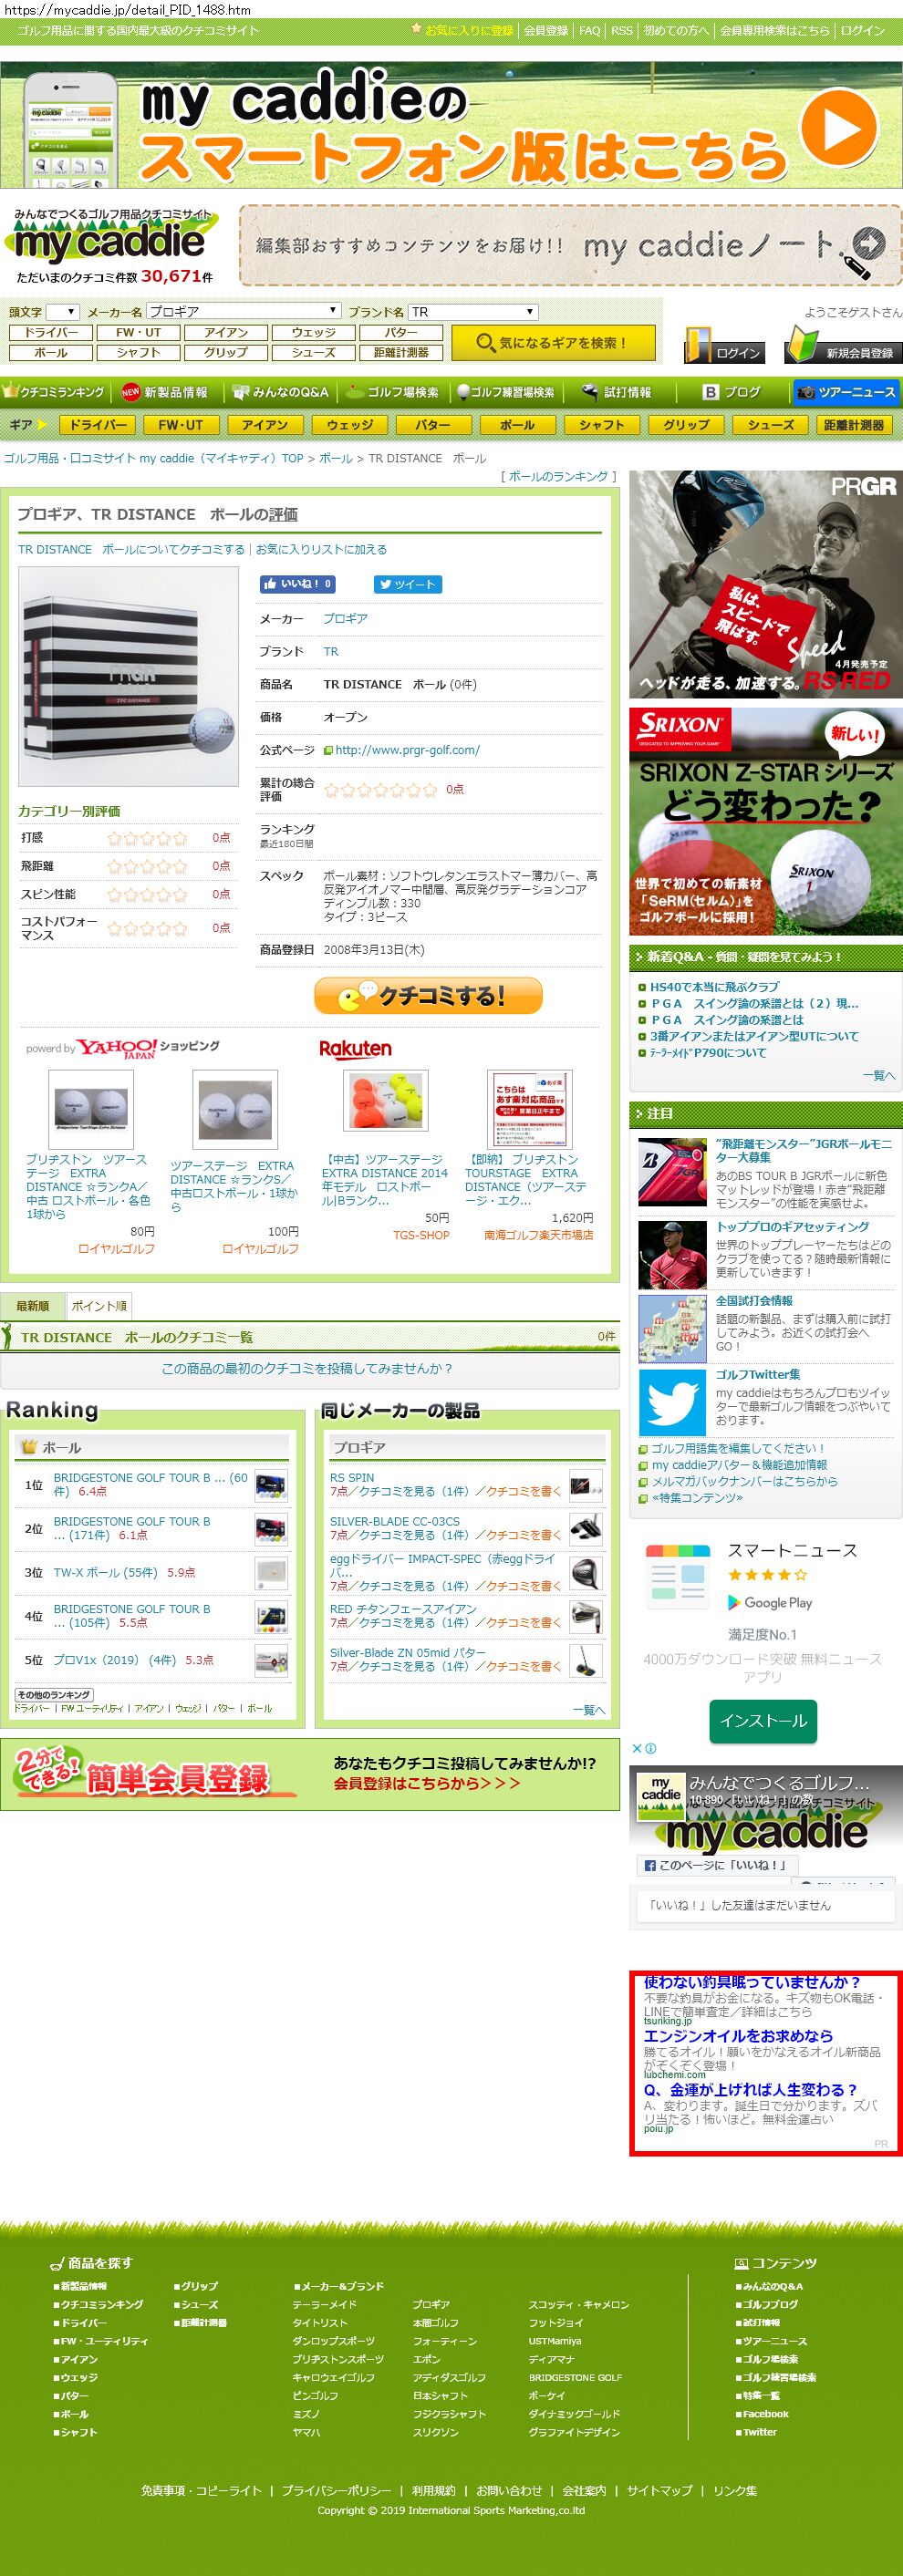Open the トッププロのギアセッティング photo thumbnail
The image size is (903, 2576).
pos(672,1254)
